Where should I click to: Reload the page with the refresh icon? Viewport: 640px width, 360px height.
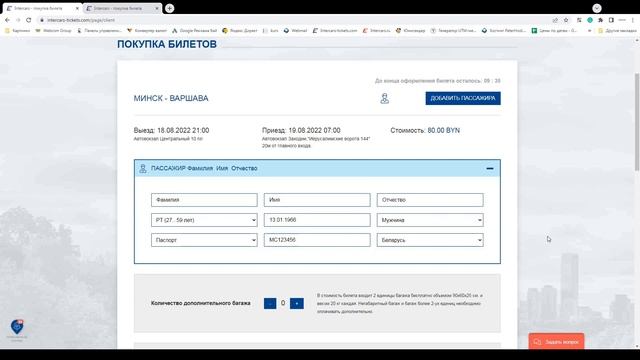tap(29, 20)
